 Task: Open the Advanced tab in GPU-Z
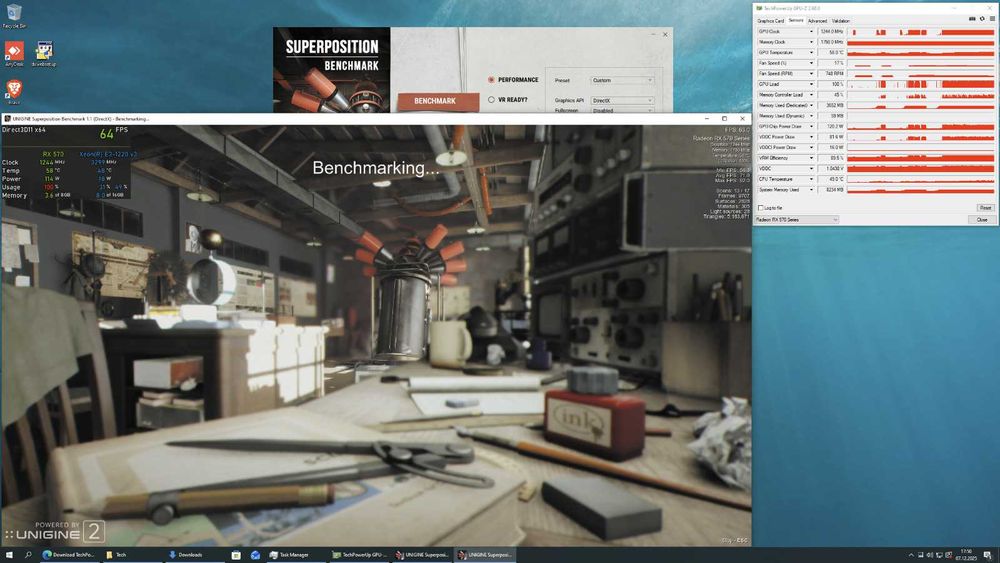[817, 20]
